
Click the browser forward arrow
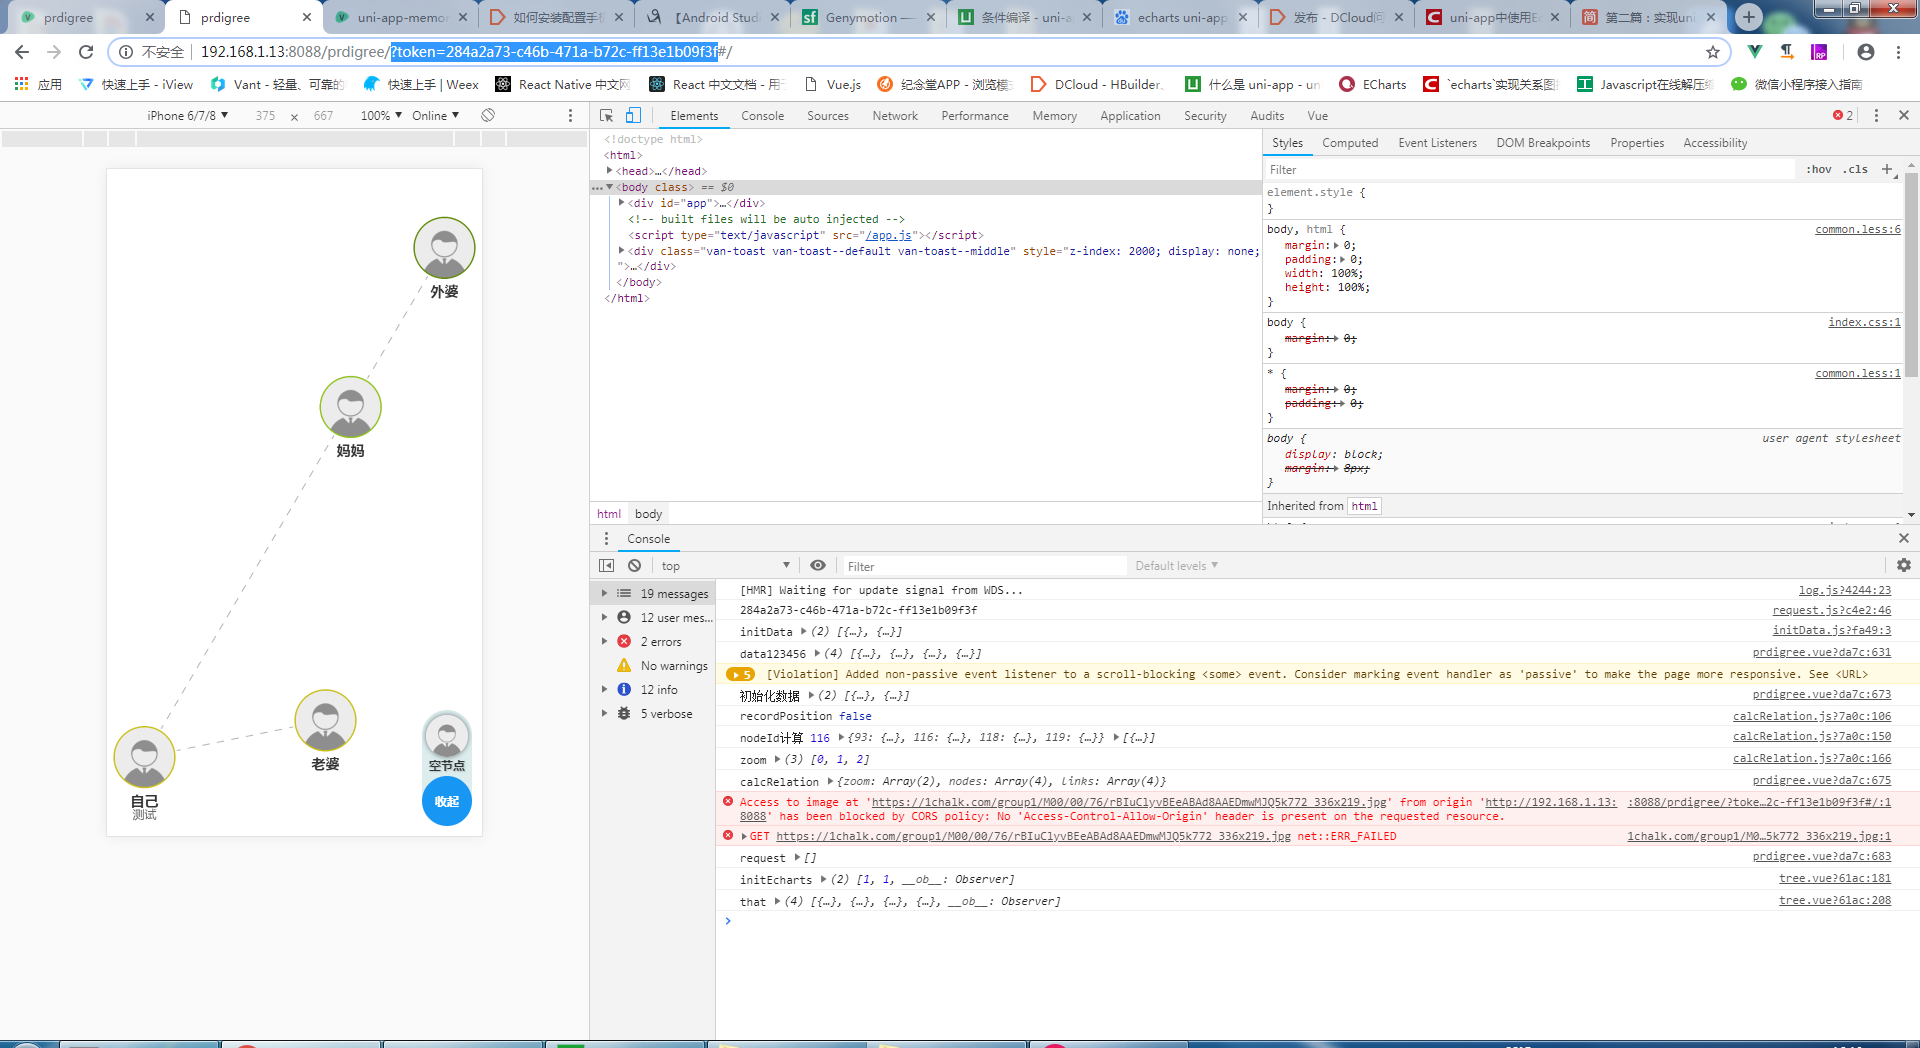[x=54, y=52]
